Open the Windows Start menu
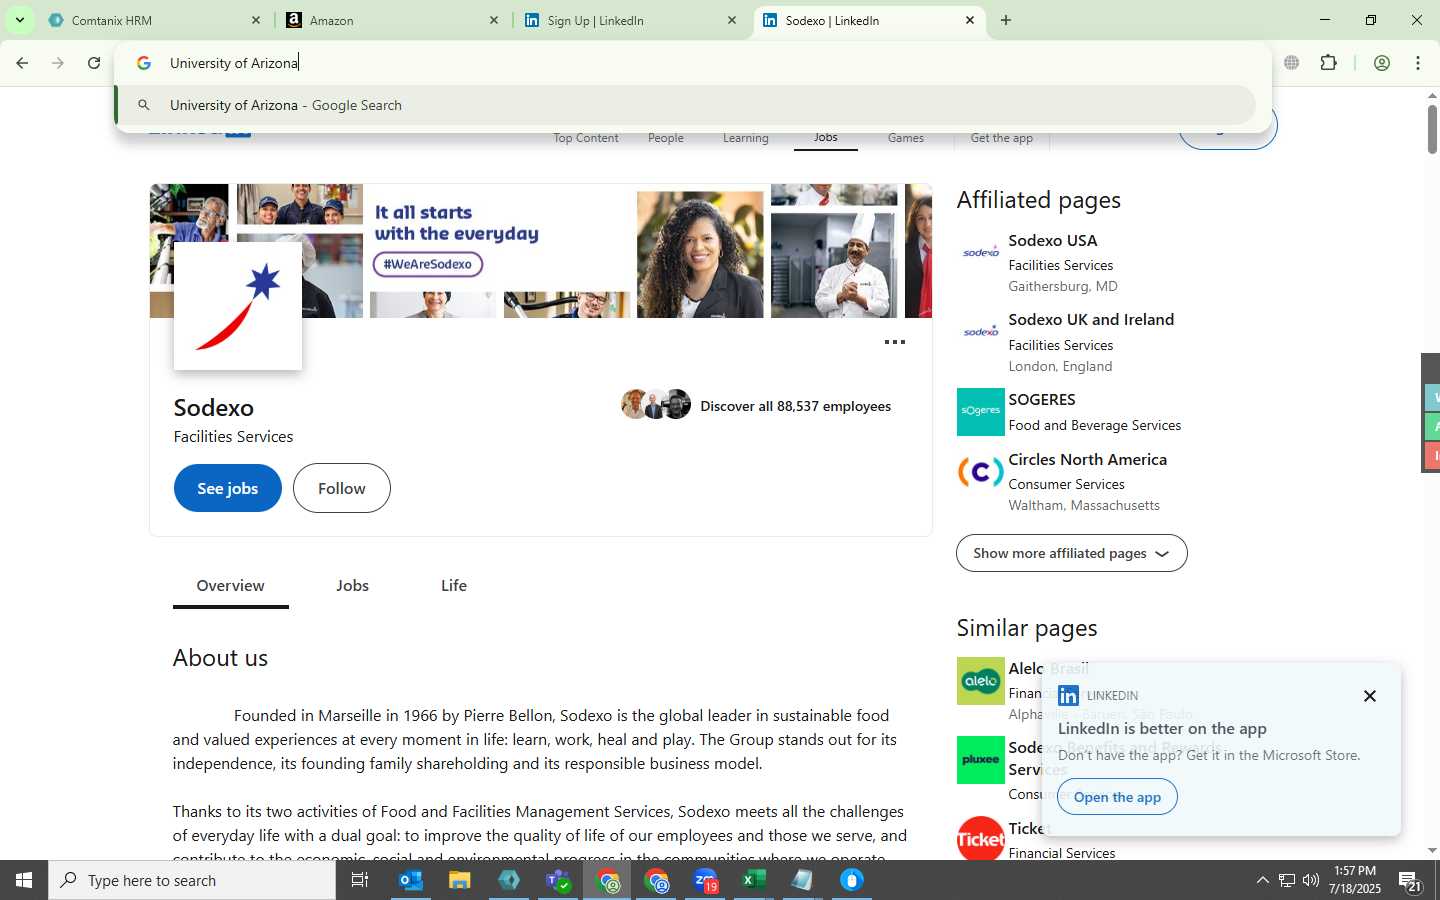The width and height of the screenshot is (1440, 900). pyautogui.click(x=24, y=880)
